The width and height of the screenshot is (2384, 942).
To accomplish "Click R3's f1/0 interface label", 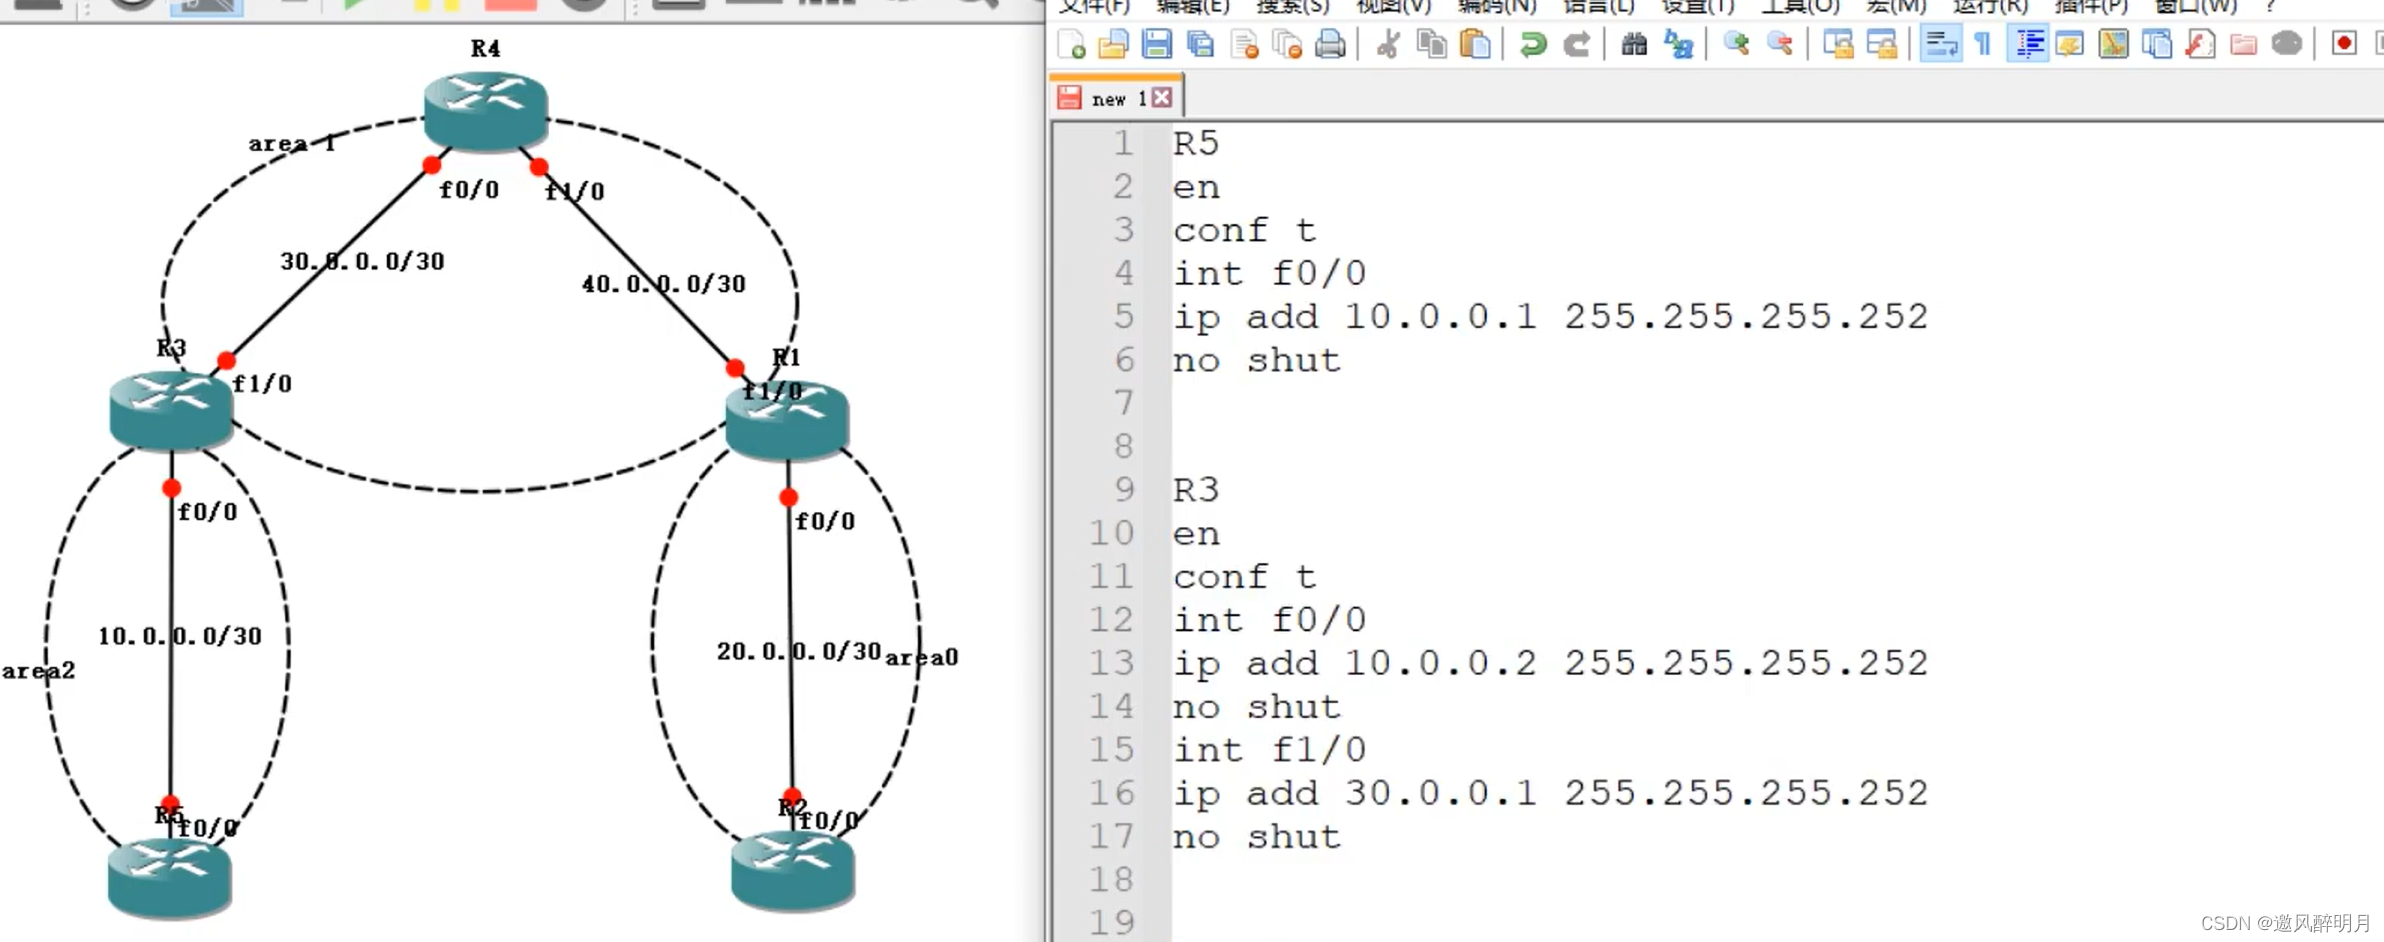I will click(x=262, y=384).
